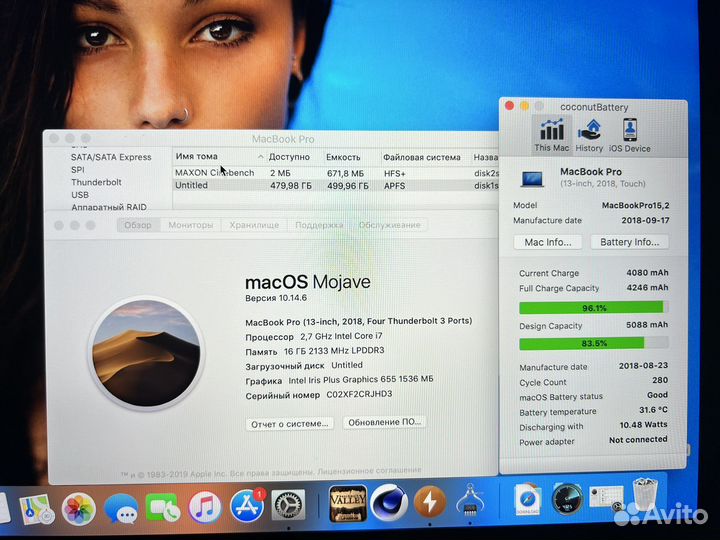This screenshot has width=720, height=540.
Task: Click the Обновление ПО button
Action: [384, 422]
